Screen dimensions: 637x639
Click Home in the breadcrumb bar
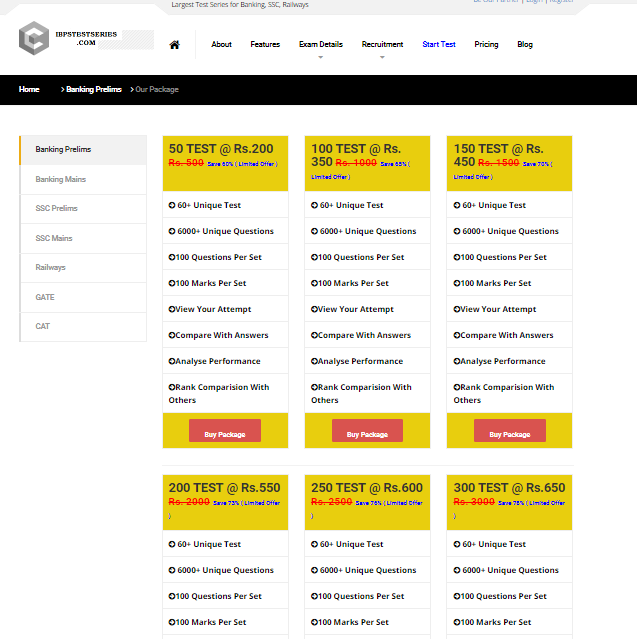click(29, 90)
